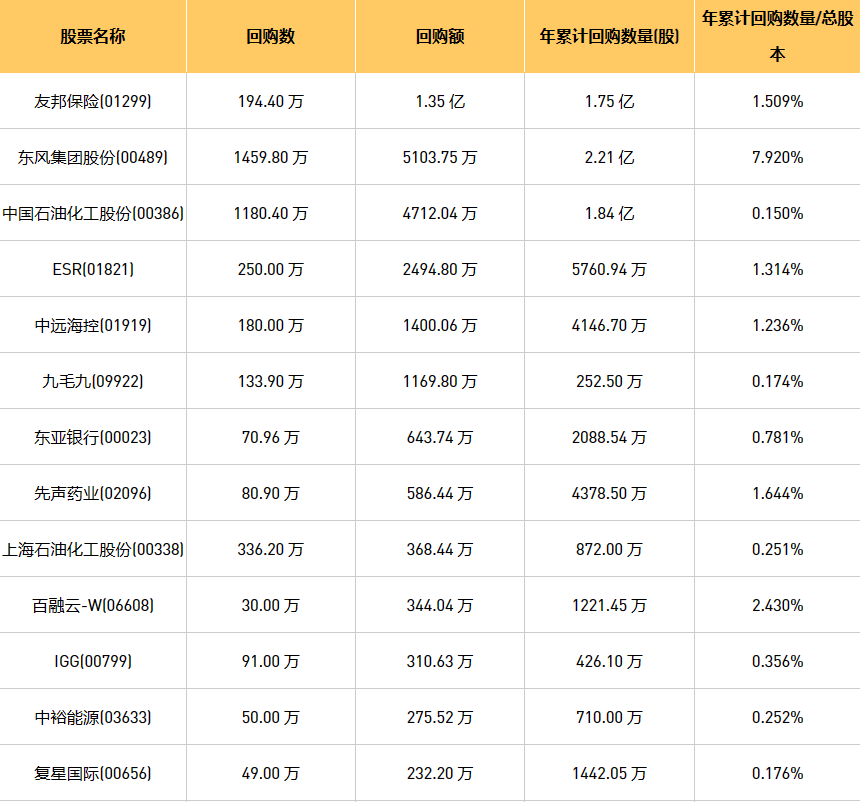Click the ESR(01821) stock cell
This screenshot has height=802, width=860.
point(93,269)
